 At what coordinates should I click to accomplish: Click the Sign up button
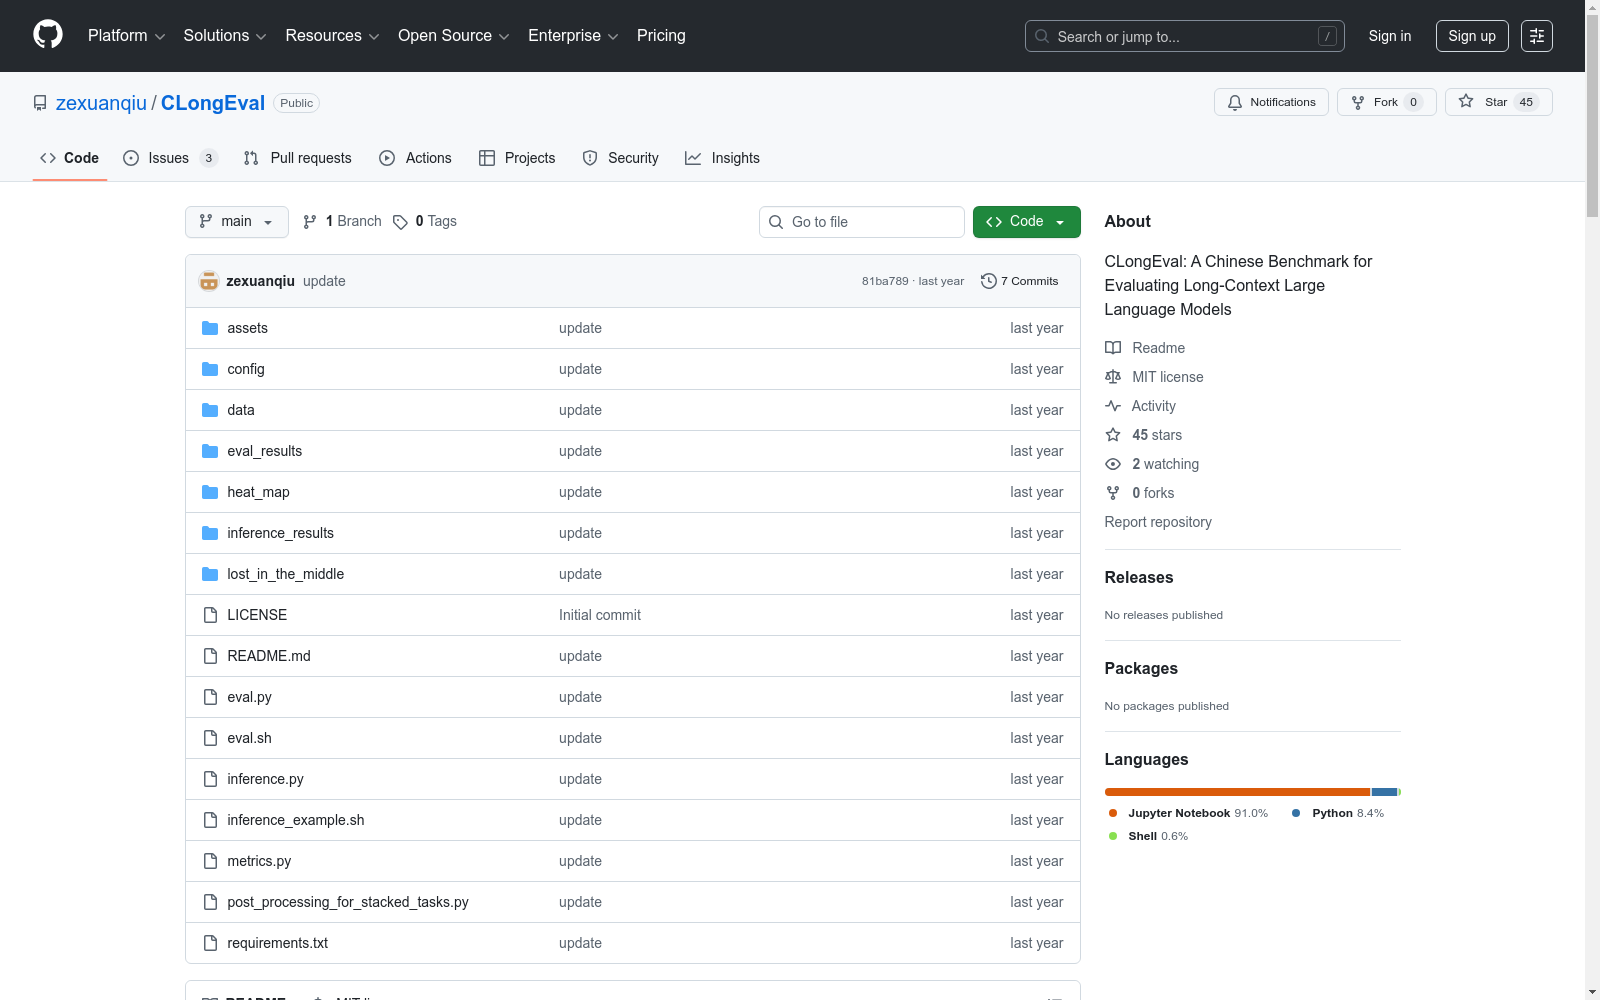pyautogui.click(x=1472, y=36)
